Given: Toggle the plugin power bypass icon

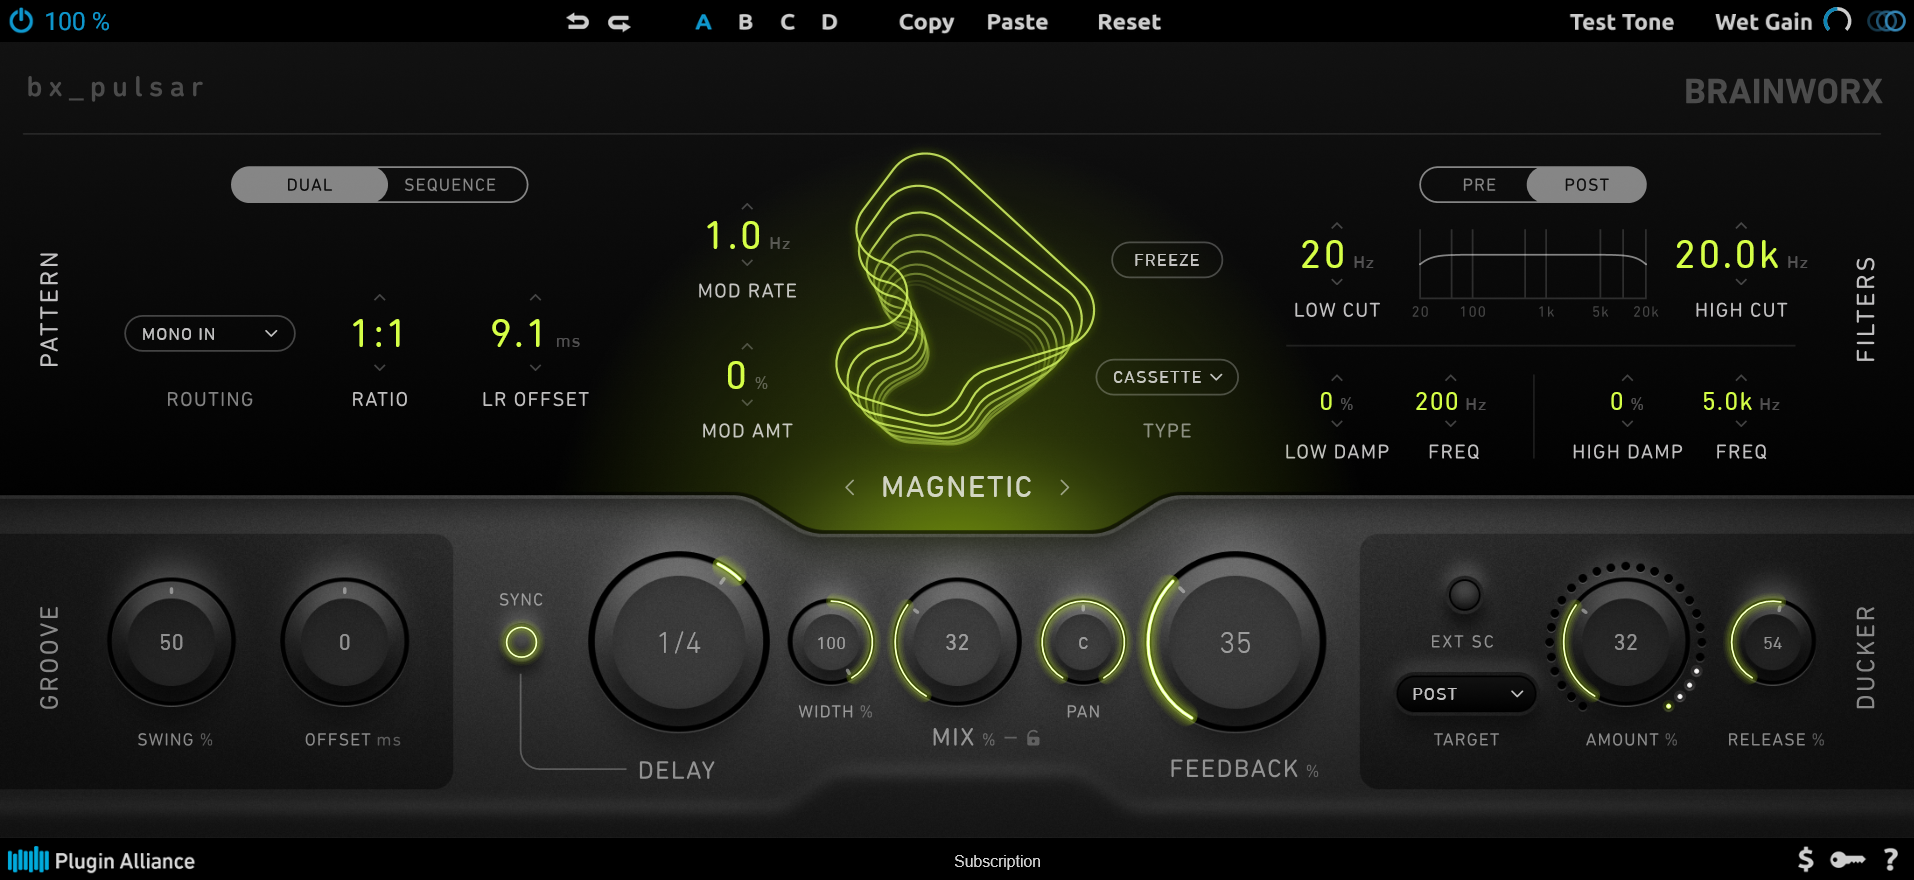Looking at the screenshot, I should click(21, 21).
